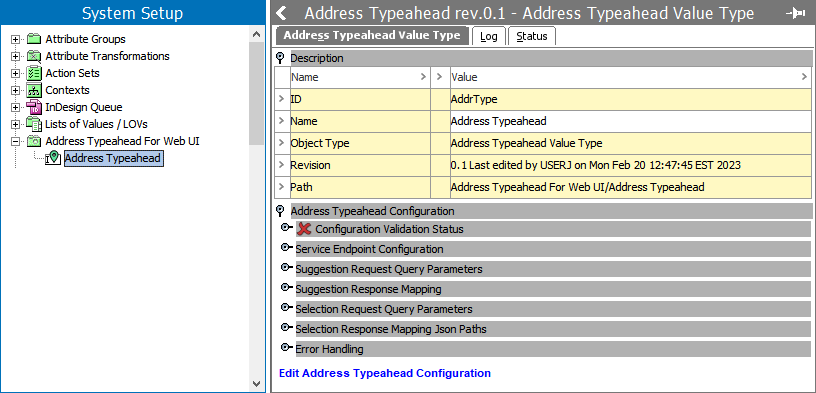Click the Action Sets checklist icon
This screenshot has height=393, width=816.
pyautogui.click(x=34, y=73)
